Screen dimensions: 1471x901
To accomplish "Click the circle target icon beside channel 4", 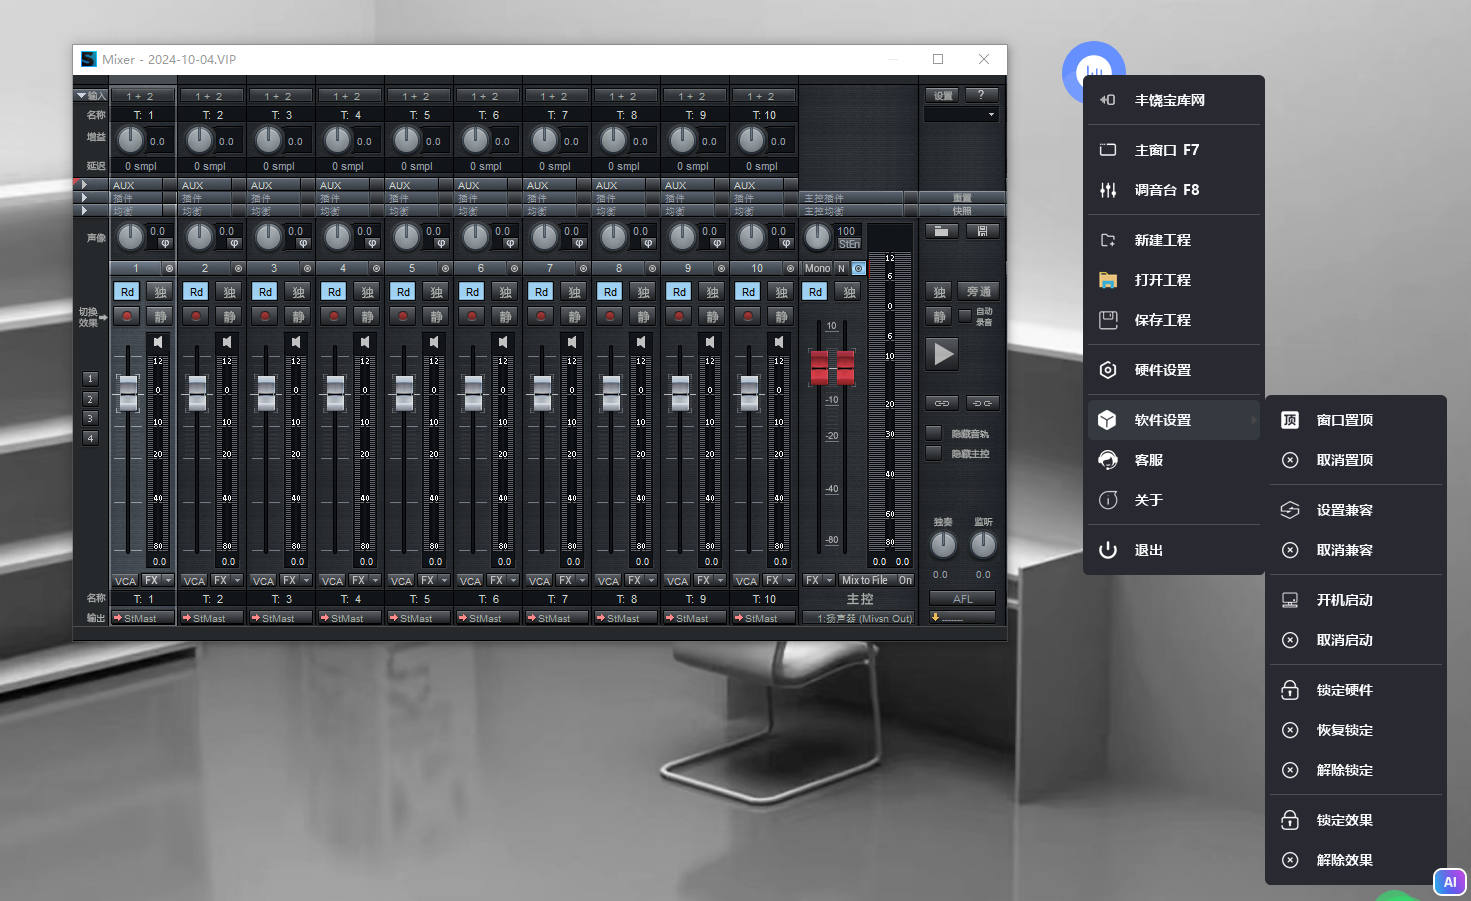I will pos(376,268).
